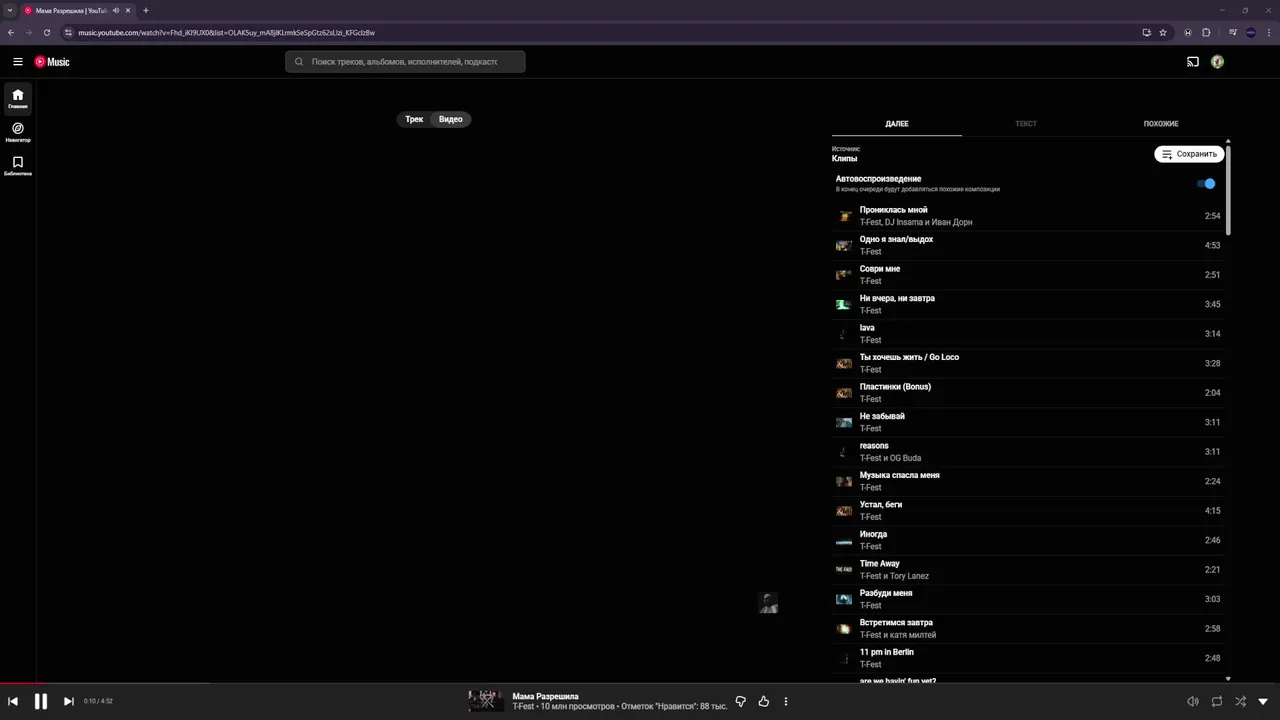This screenshot has height=720, width=1280.
Task: Play Иногда from the queue
Action: pyautogui.click(x=1028, y=540)
